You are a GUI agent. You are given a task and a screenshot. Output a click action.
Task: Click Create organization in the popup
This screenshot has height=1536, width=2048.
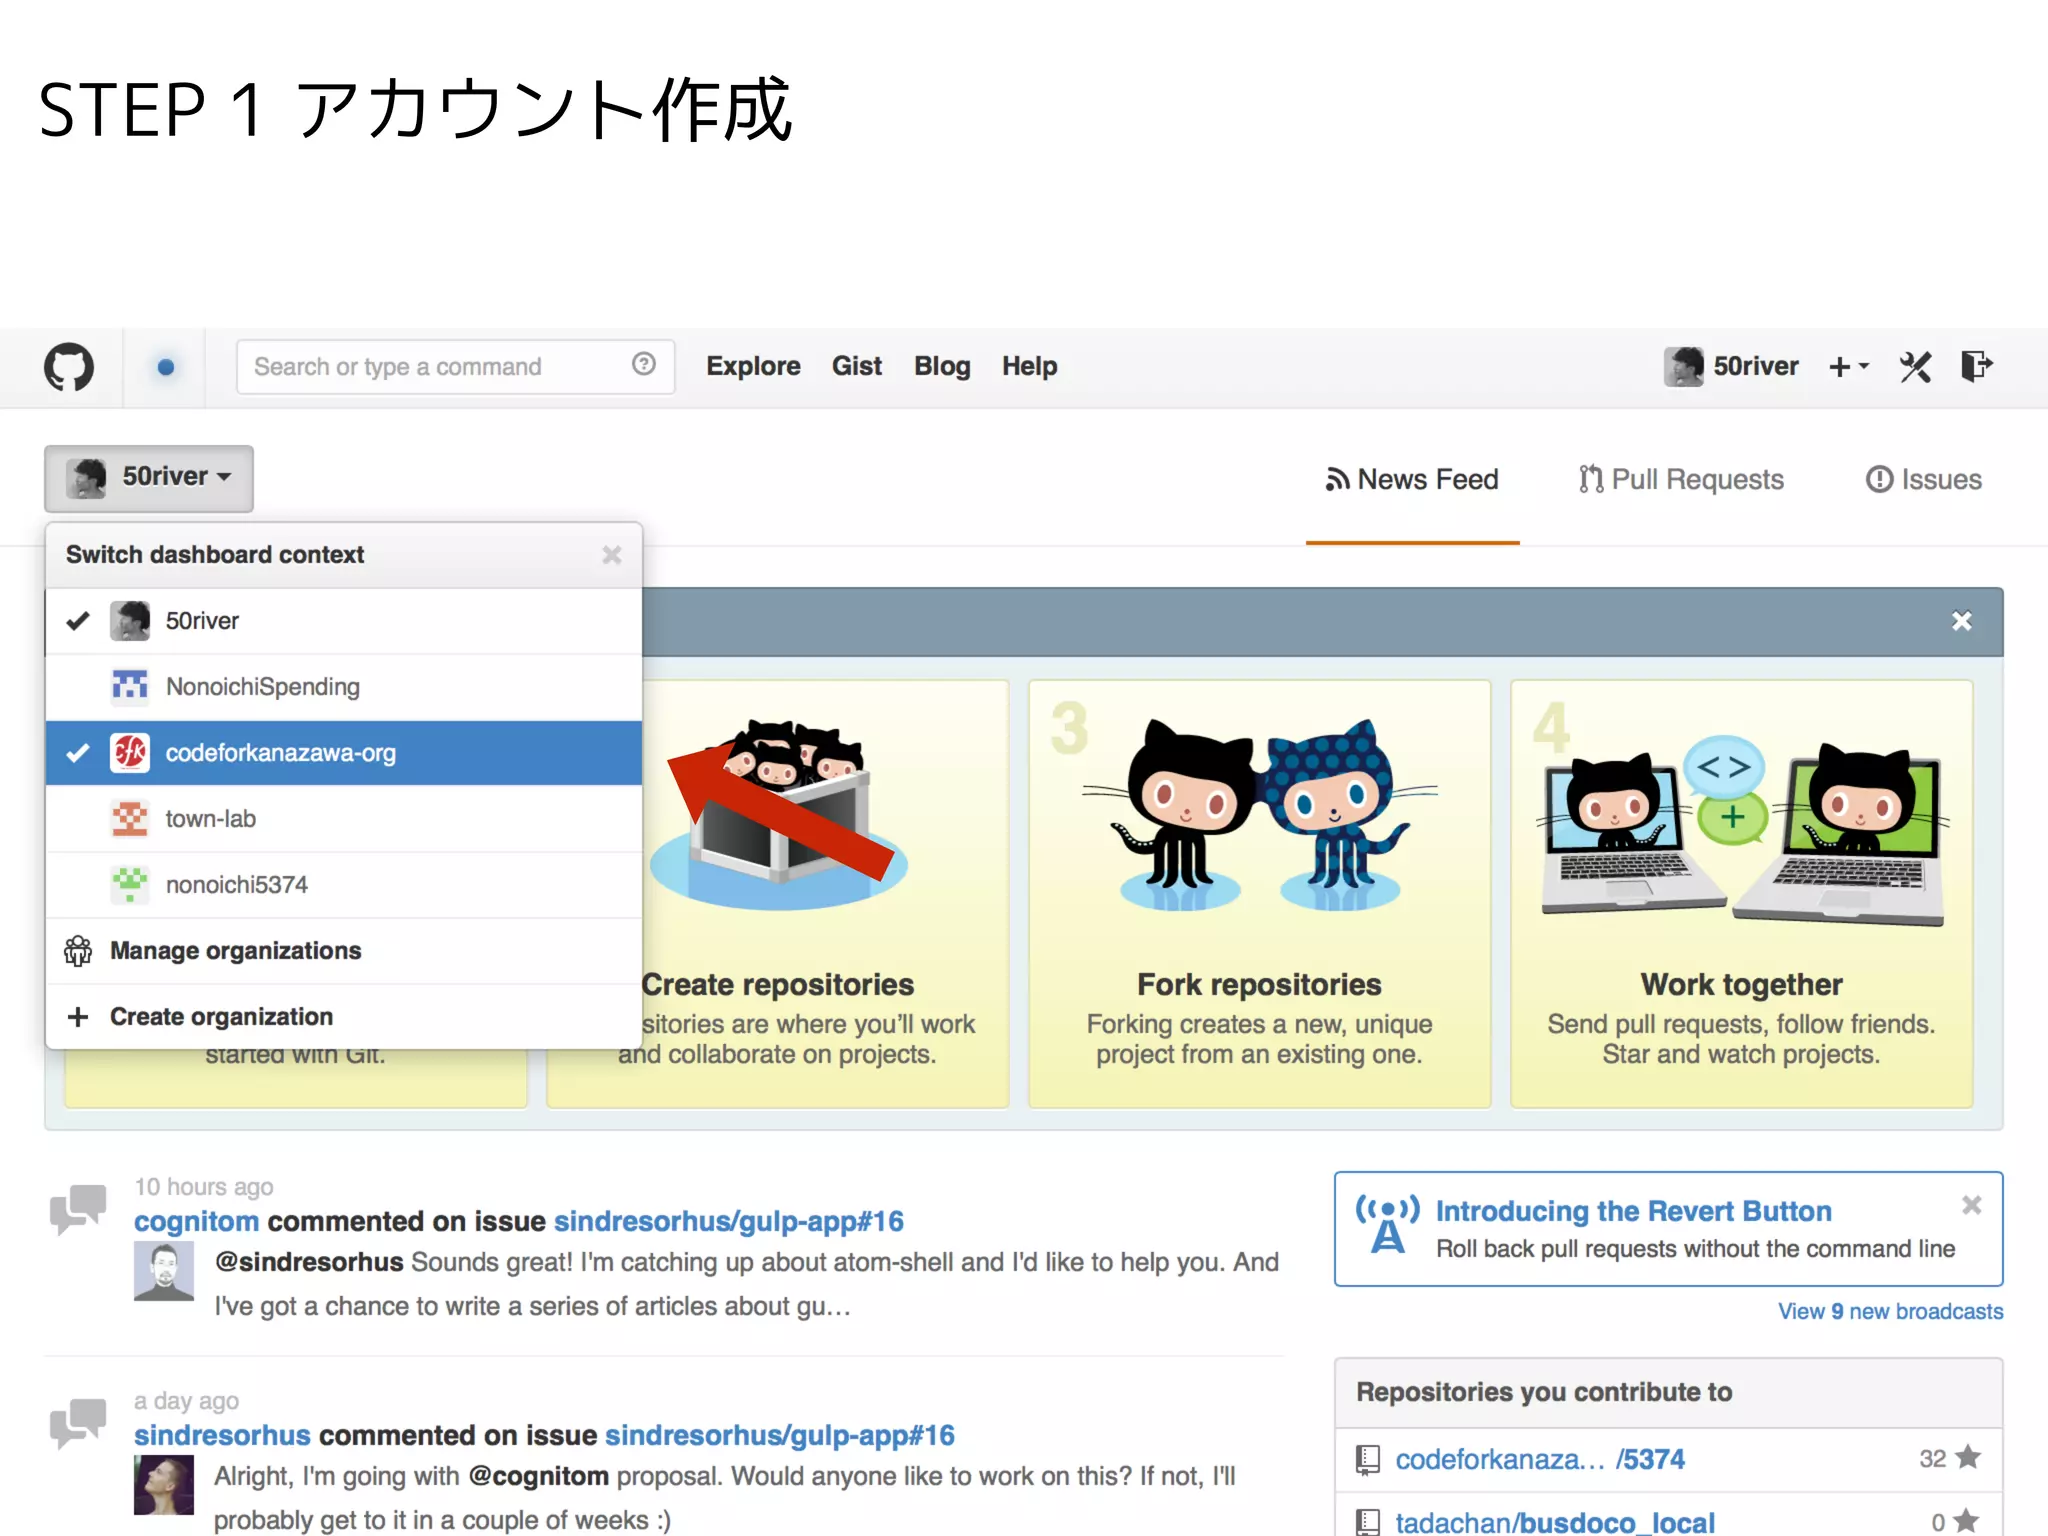tap(221, 1017)
